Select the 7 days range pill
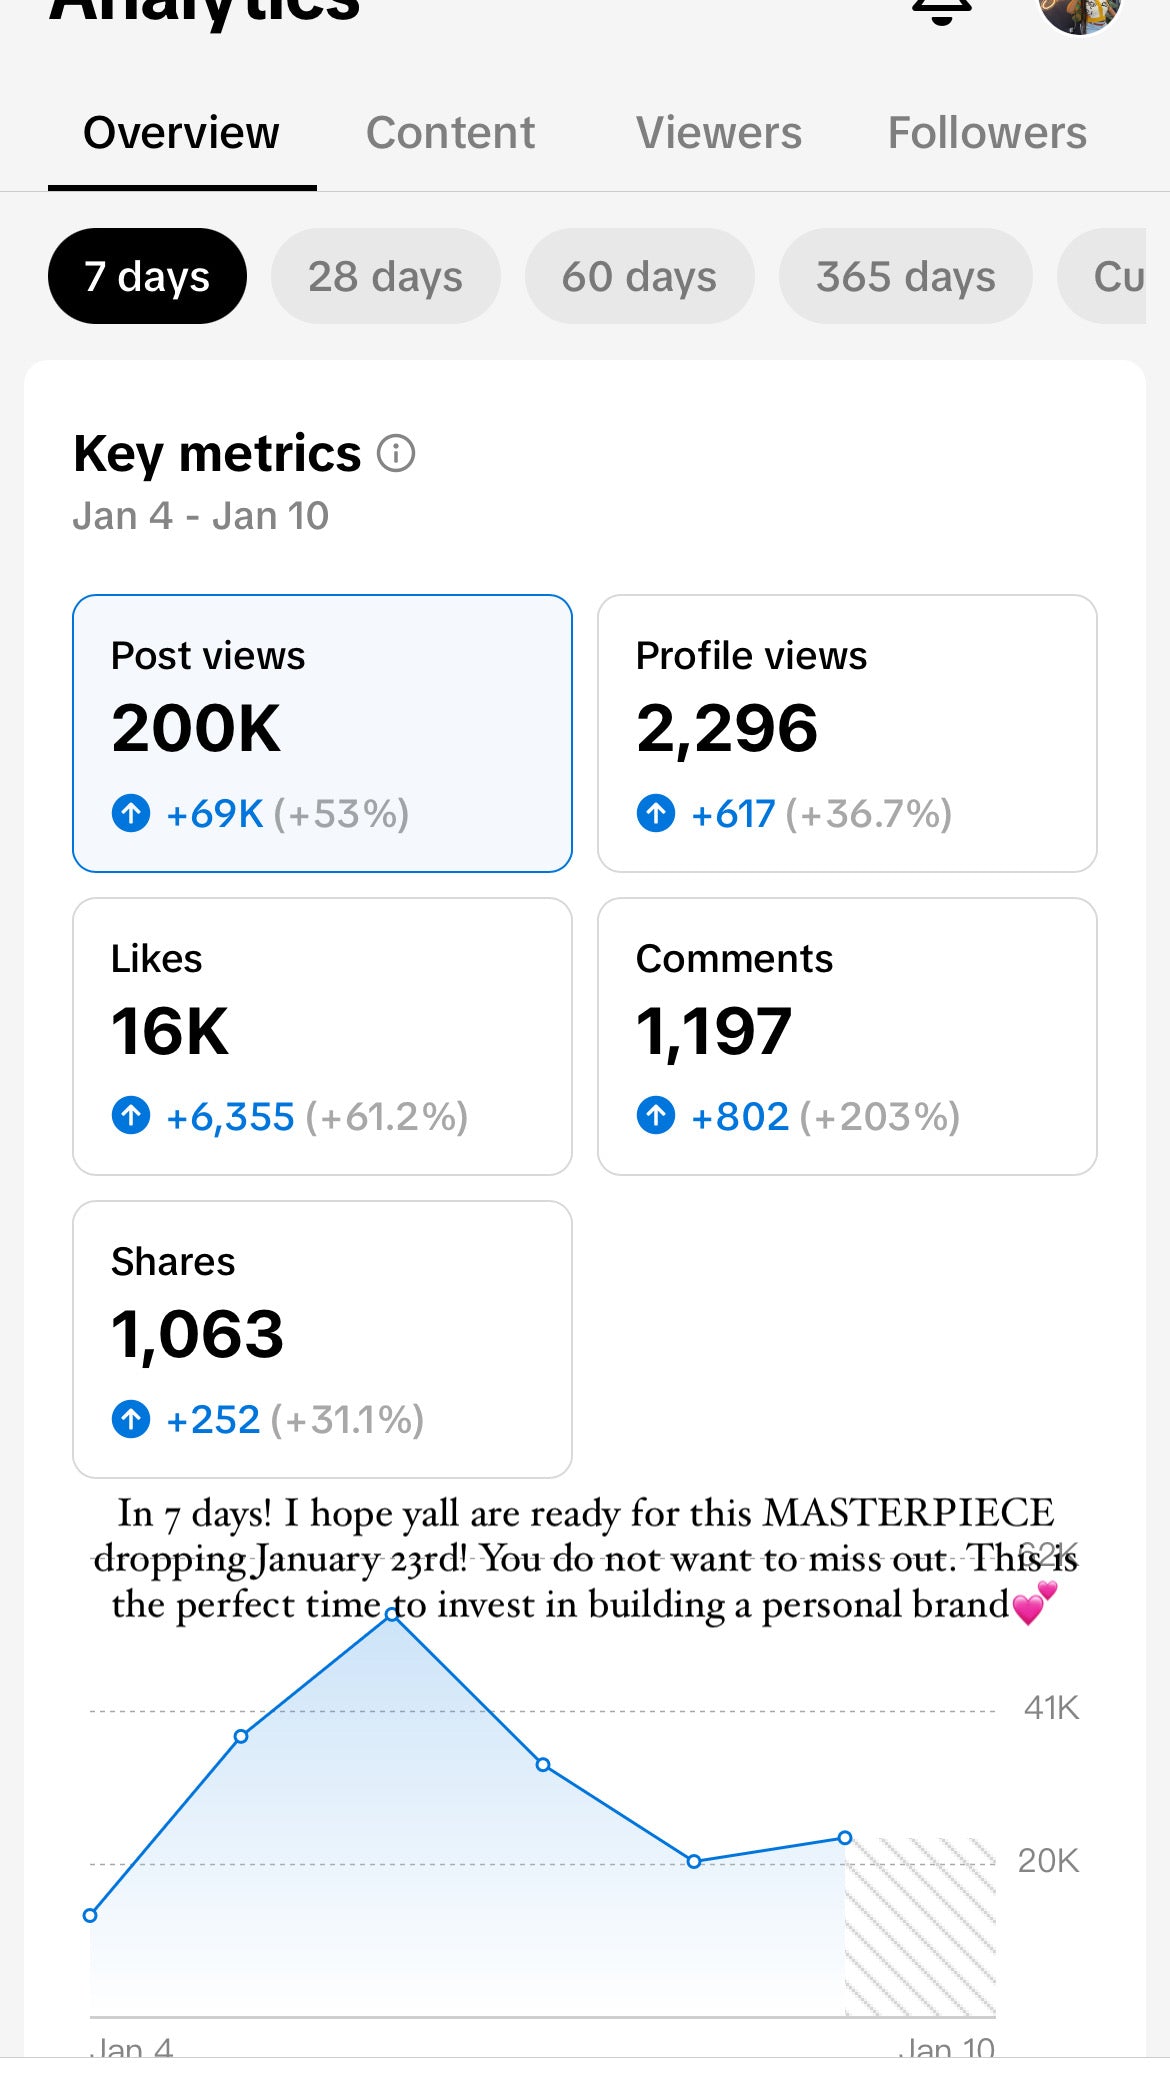 pyautogui.click(x=147, y=276)
